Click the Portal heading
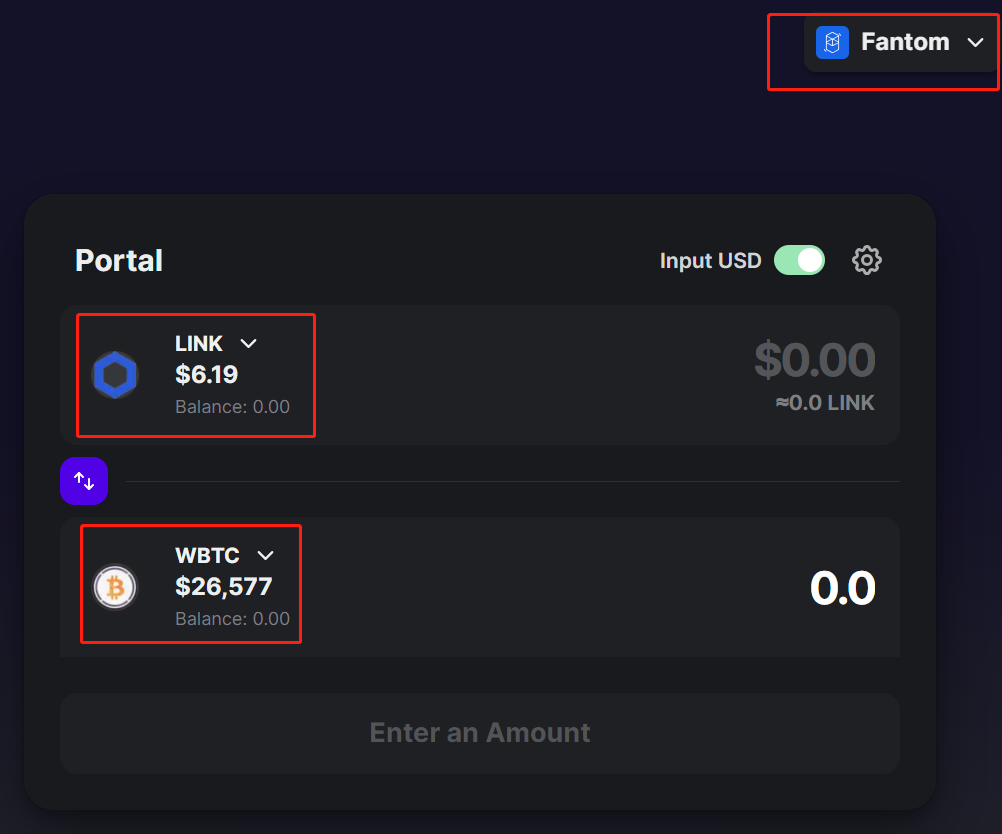 (119, 261)
